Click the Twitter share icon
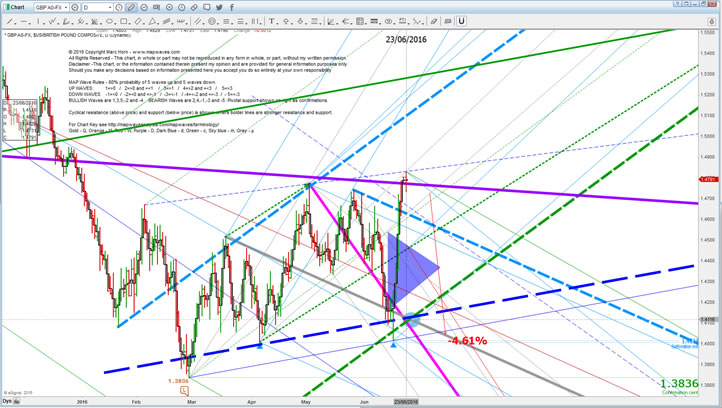Viewport: 722px width, 408px height. click(219, 8)
